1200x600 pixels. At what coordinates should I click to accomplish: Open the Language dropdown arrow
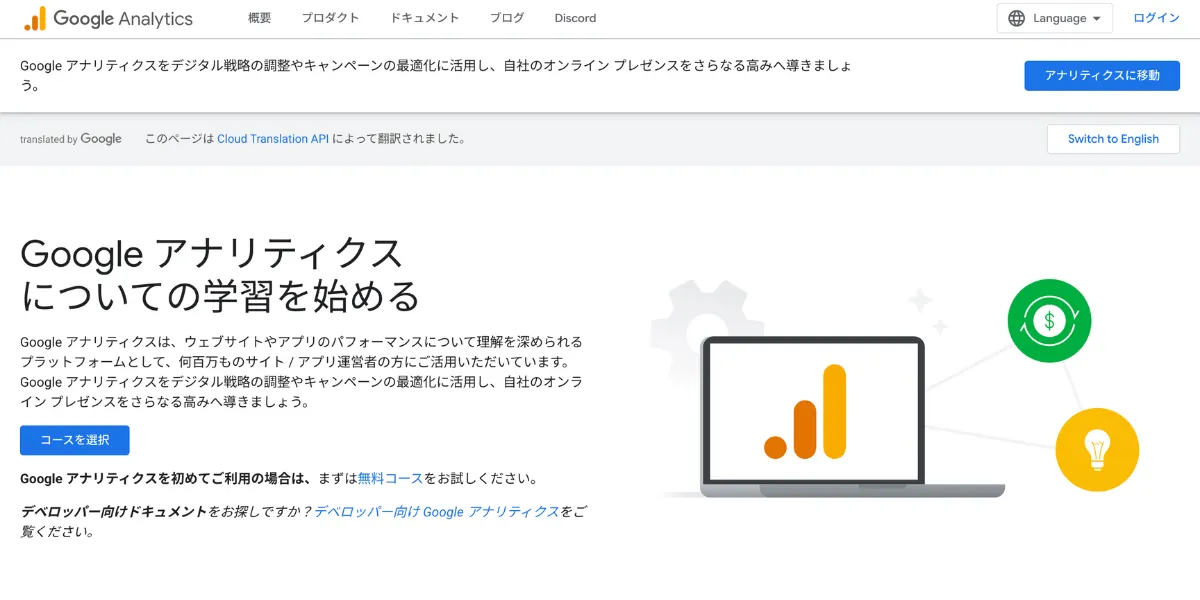tap(1097, 18)
